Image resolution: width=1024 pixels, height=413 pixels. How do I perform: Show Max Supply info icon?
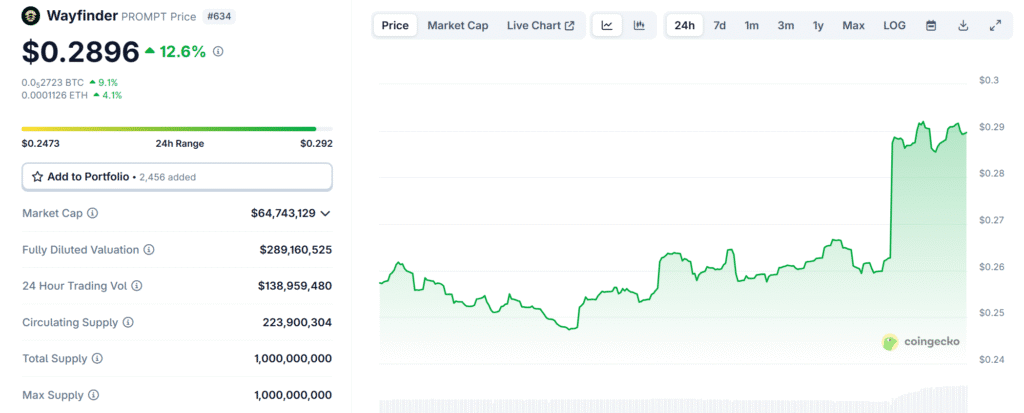(x=93, y=395)
